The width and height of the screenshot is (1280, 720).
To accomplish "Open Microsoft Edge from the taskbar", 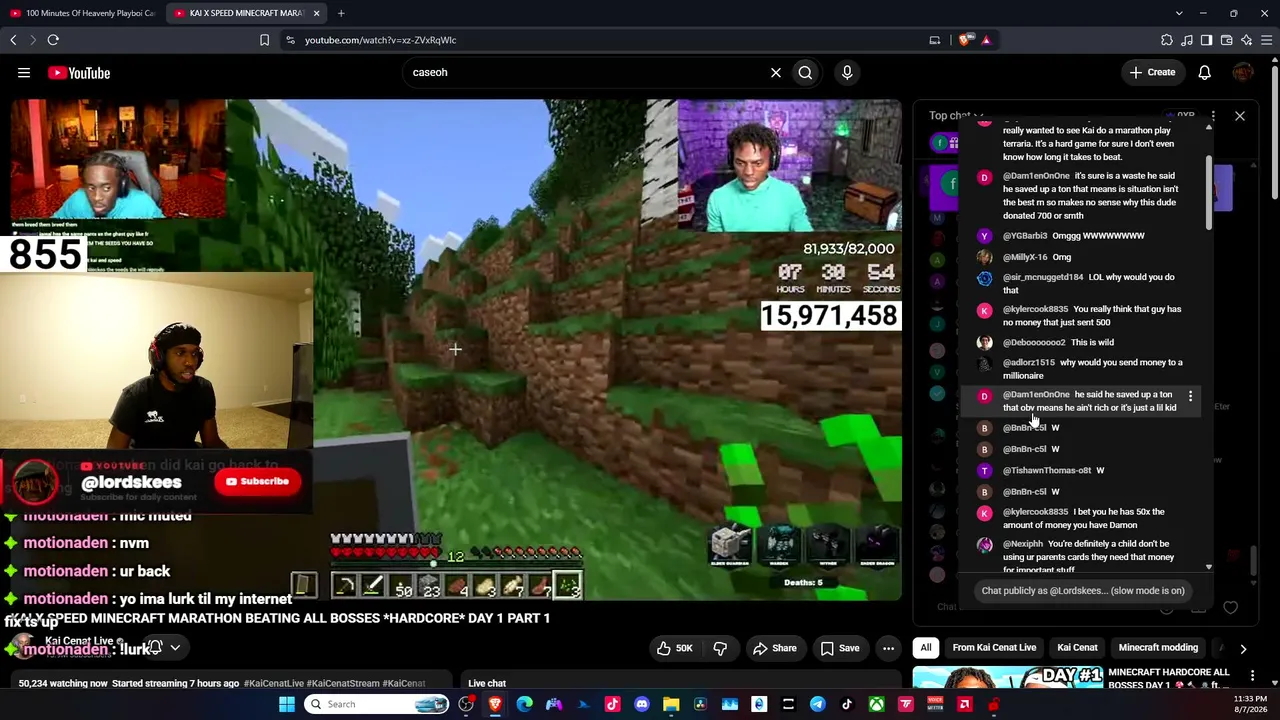I will (x=524, y=704).
